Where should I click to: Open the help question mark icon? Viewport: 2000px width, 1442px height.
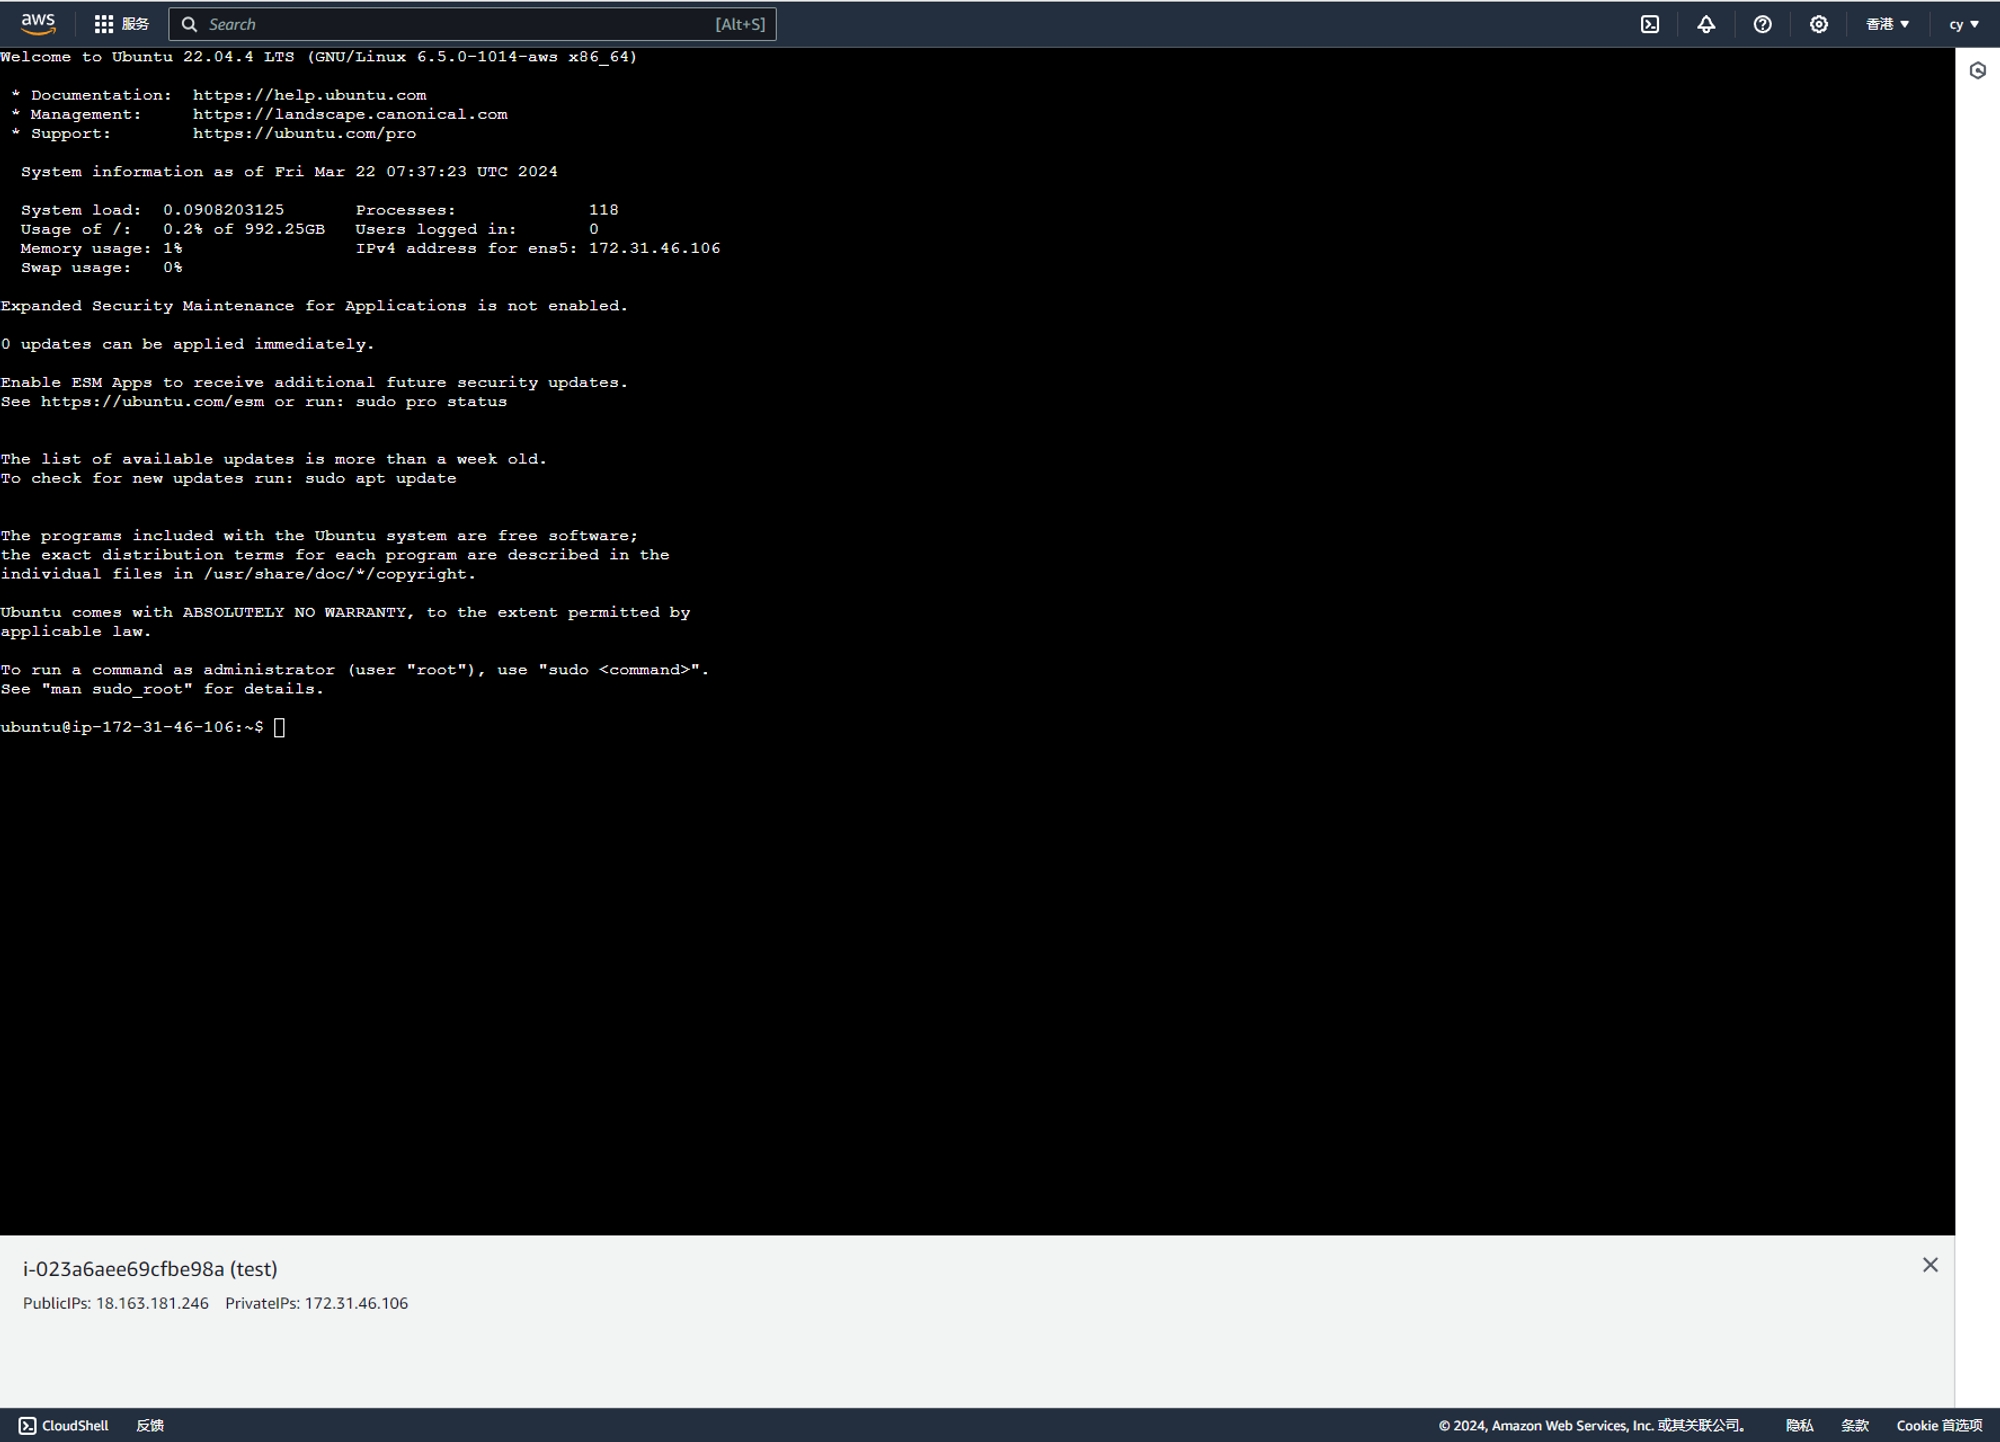pyautogui.click(x=1762, y=24)
